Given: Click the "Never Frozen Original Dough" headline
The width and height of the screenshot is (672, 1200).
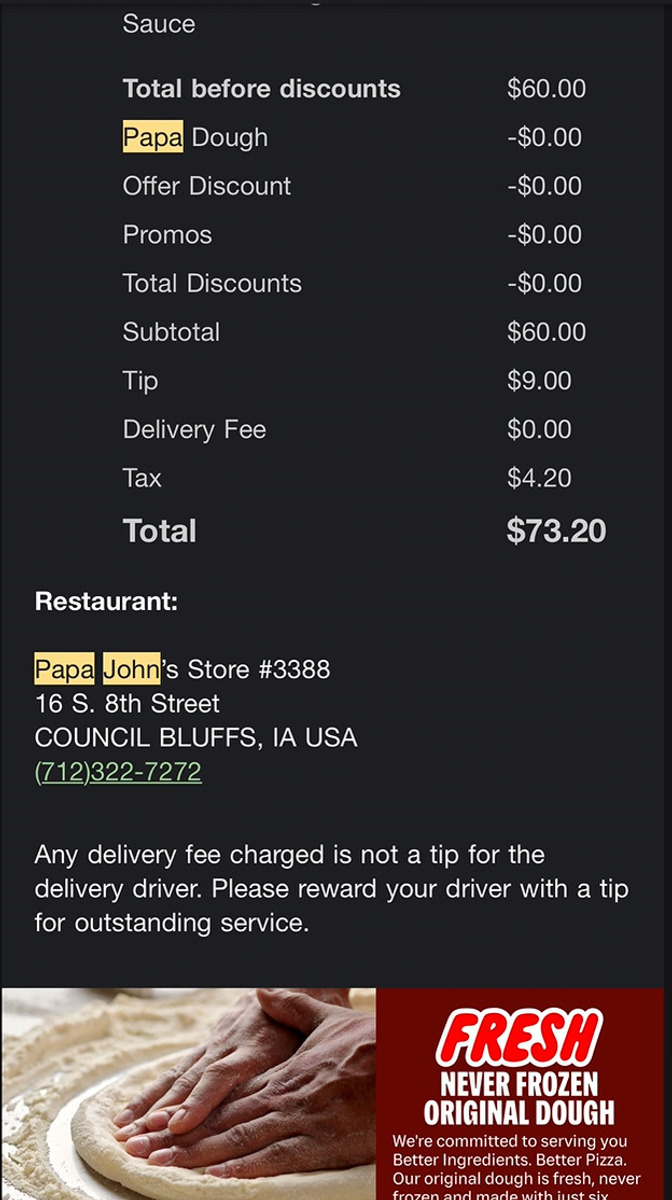Looking at the screenshot, I should (x=519, y=1098).
